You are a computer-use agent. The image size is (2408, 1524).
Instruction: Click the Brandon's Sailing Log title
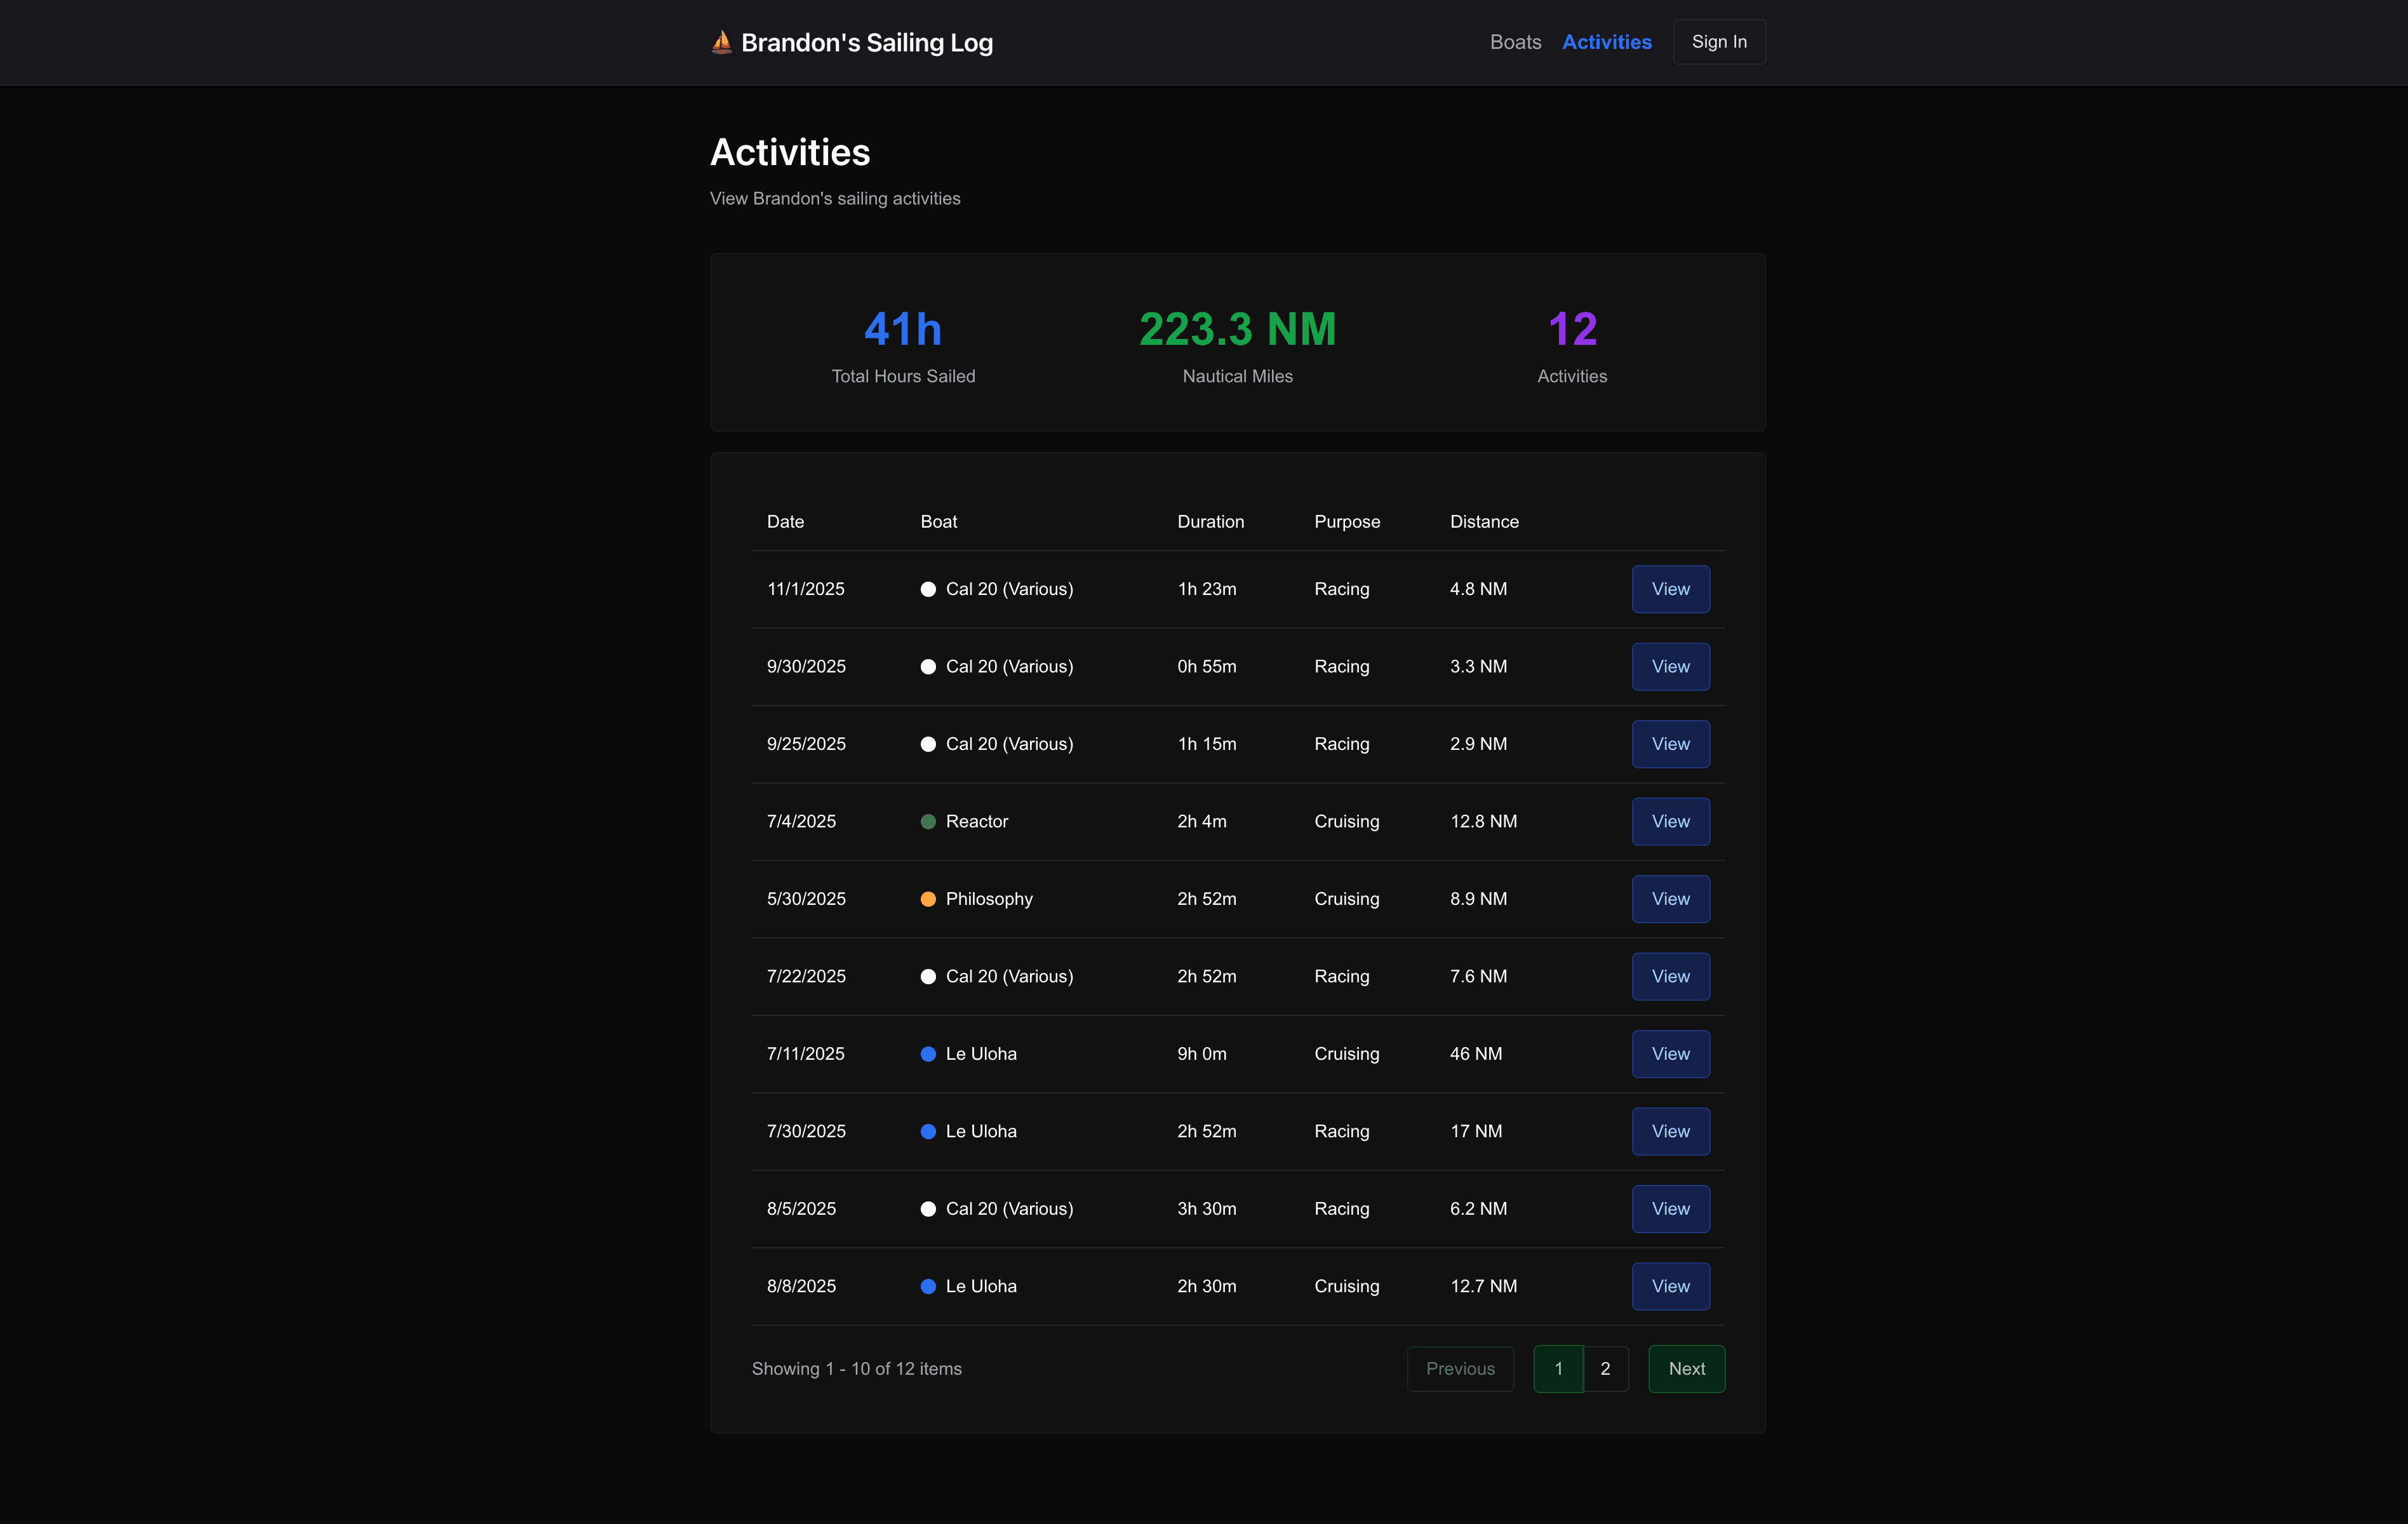(x=866, y=43)
